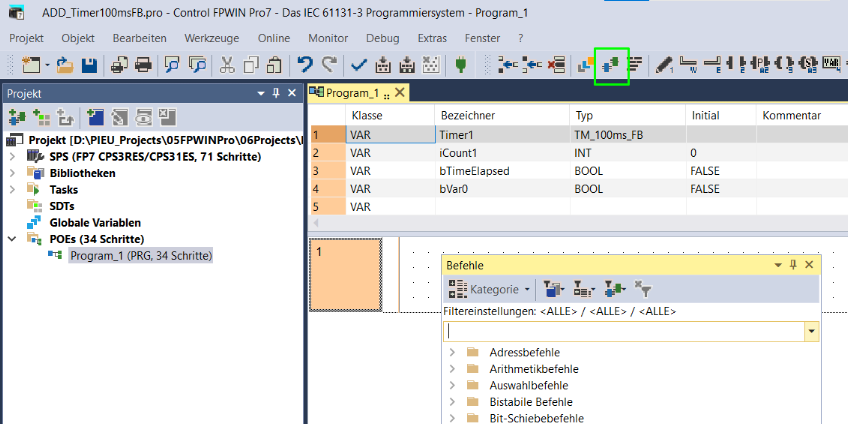
Task: Select SDTs in the project tree
Action: pos(62,206)
